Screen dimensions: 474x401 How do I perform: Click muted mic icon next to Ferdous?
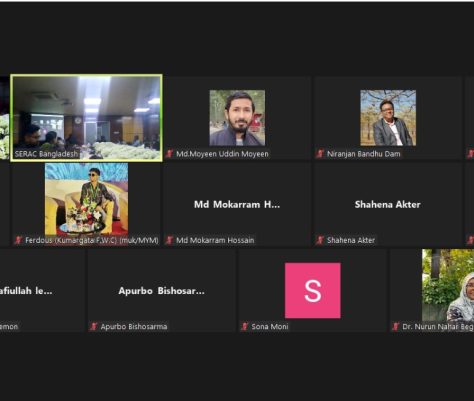[18, 240]
